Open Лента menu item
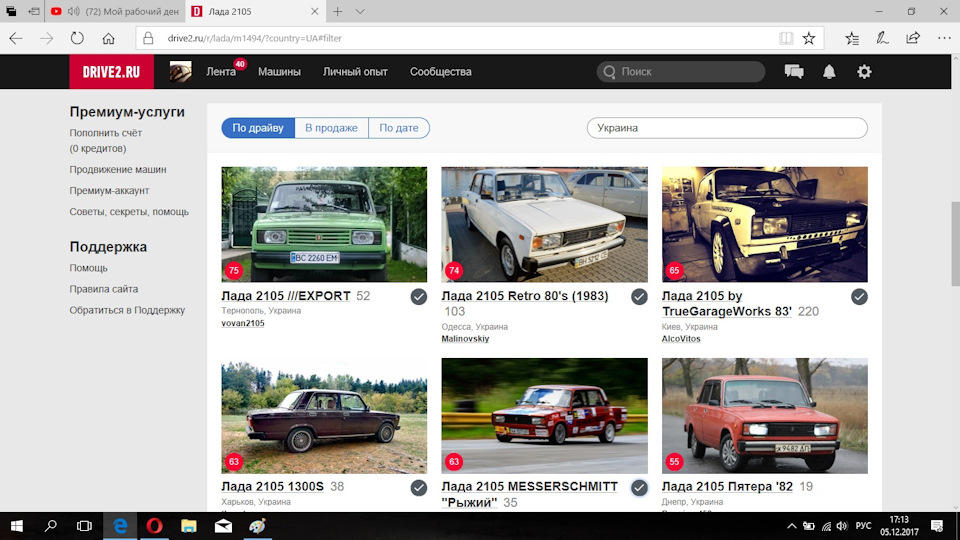 pos(221,72)
